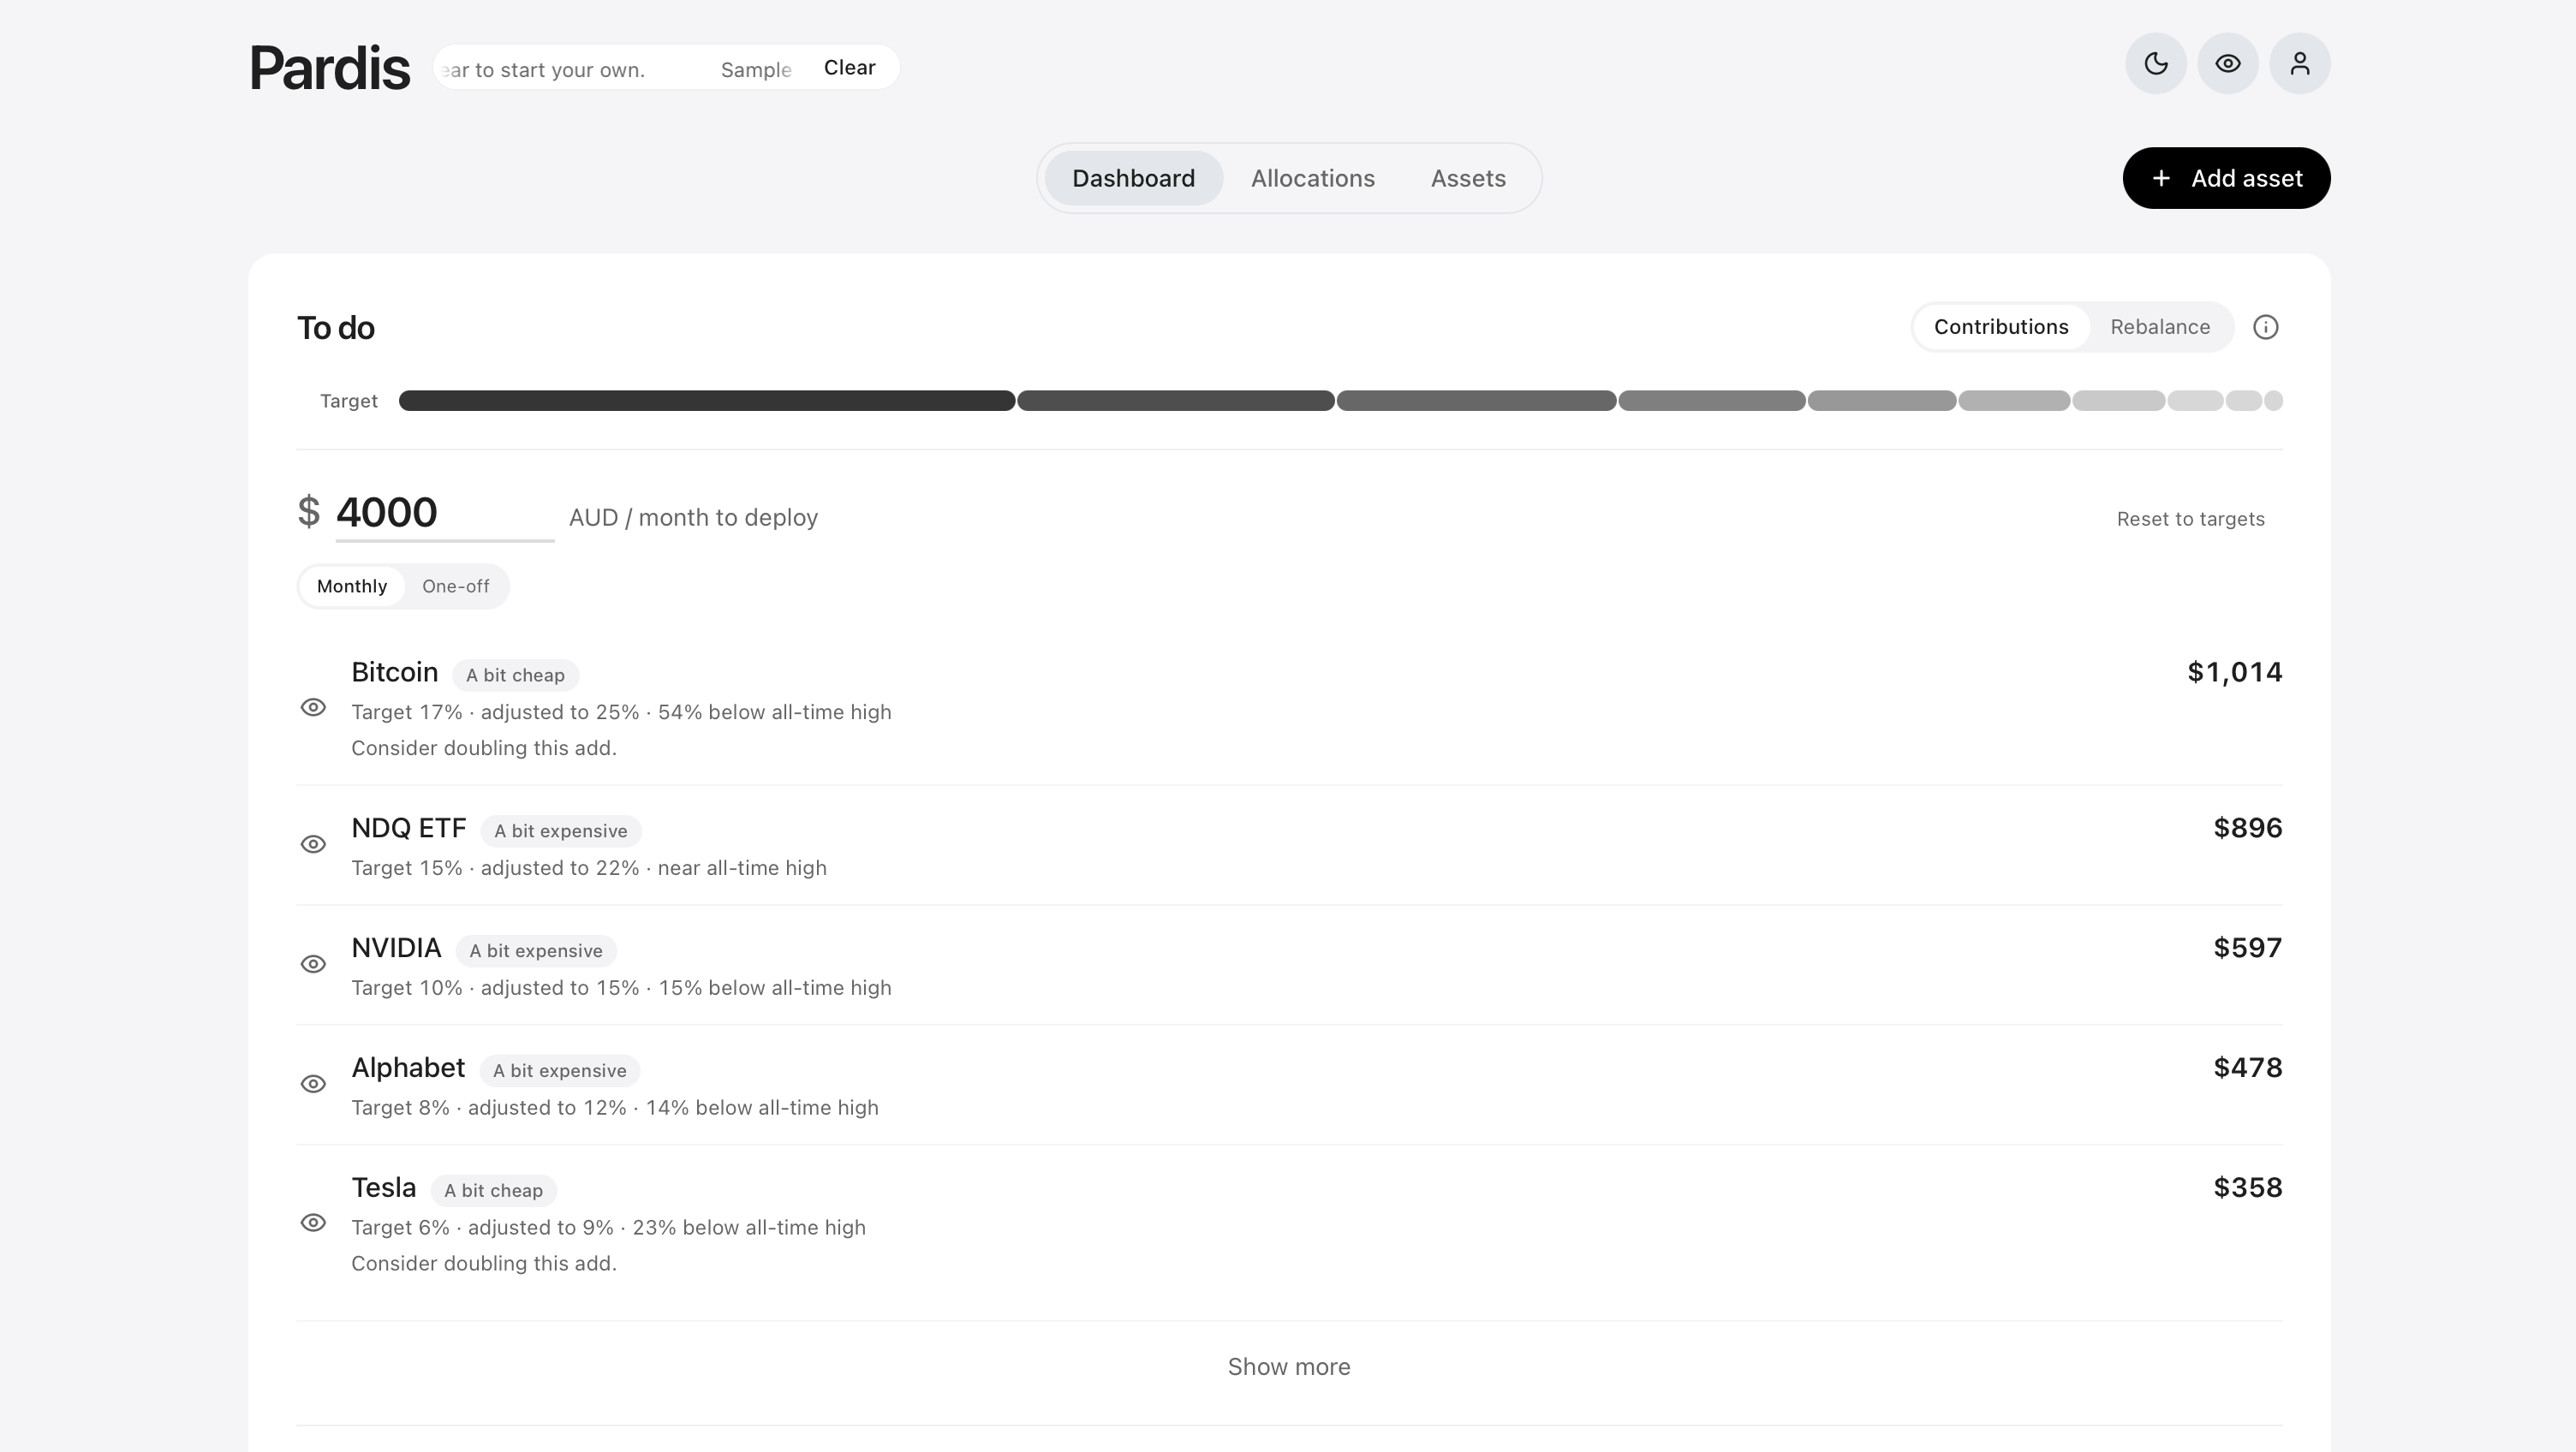Click Reset to targets link
This screenshot has height=1452, width=2576.
pyautogui.click(x=2190, y=519)
